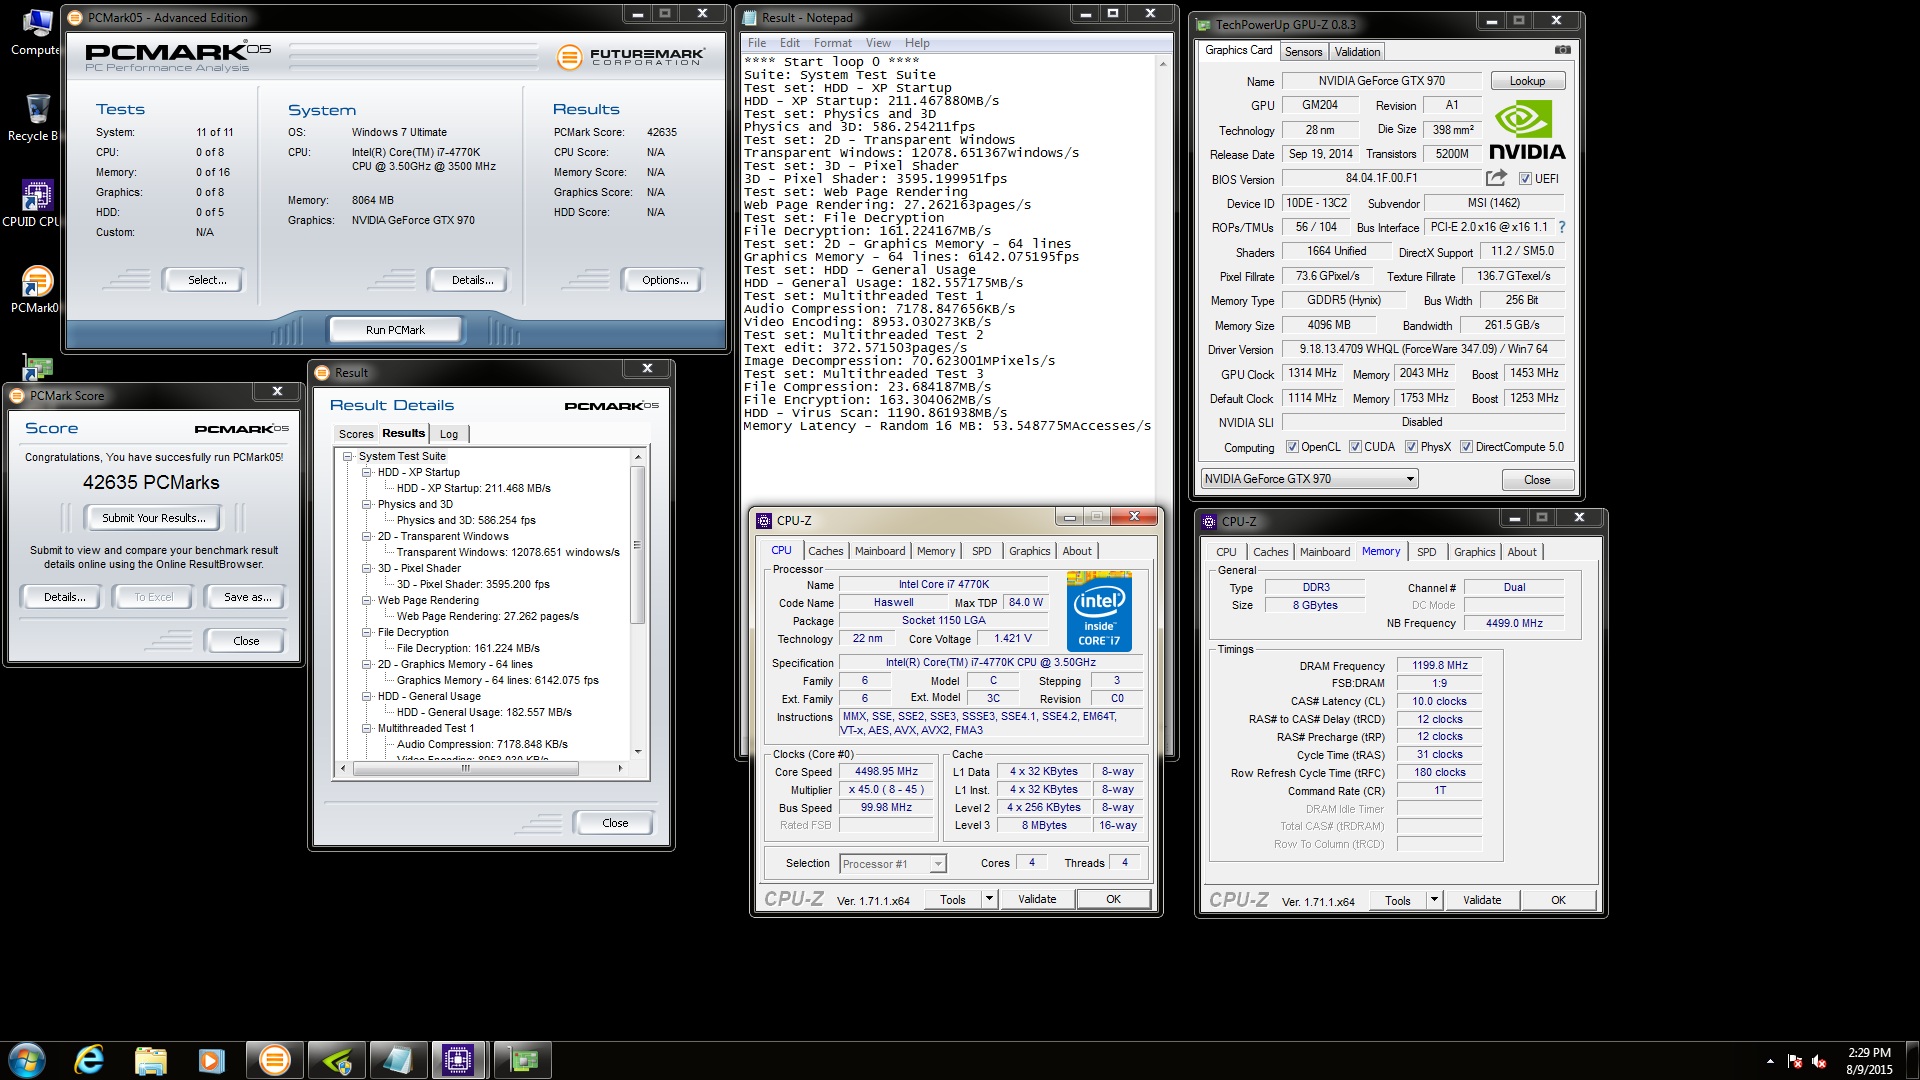This screenshot has height=1080, width=1920.
Task: Click the Run PCMark button
Action: (395, 329)
